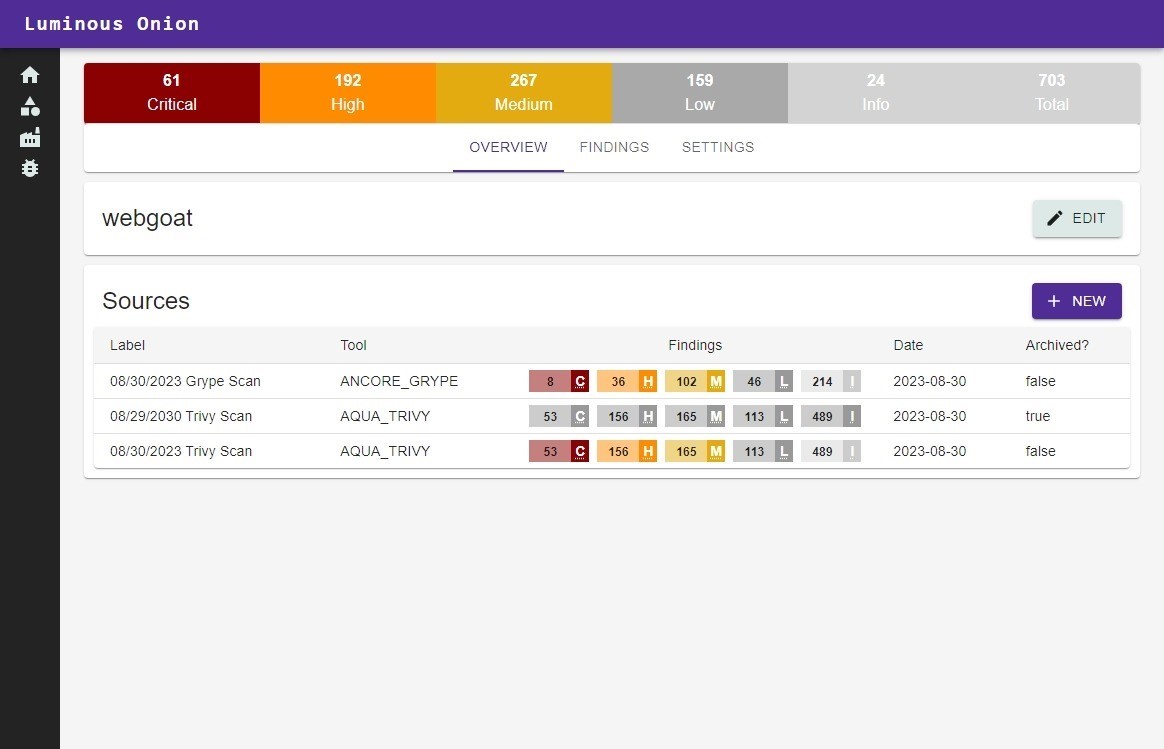Click the 36 high badge in Grype row
Screen dimensions: 1164x749
[x=627, y=382]
